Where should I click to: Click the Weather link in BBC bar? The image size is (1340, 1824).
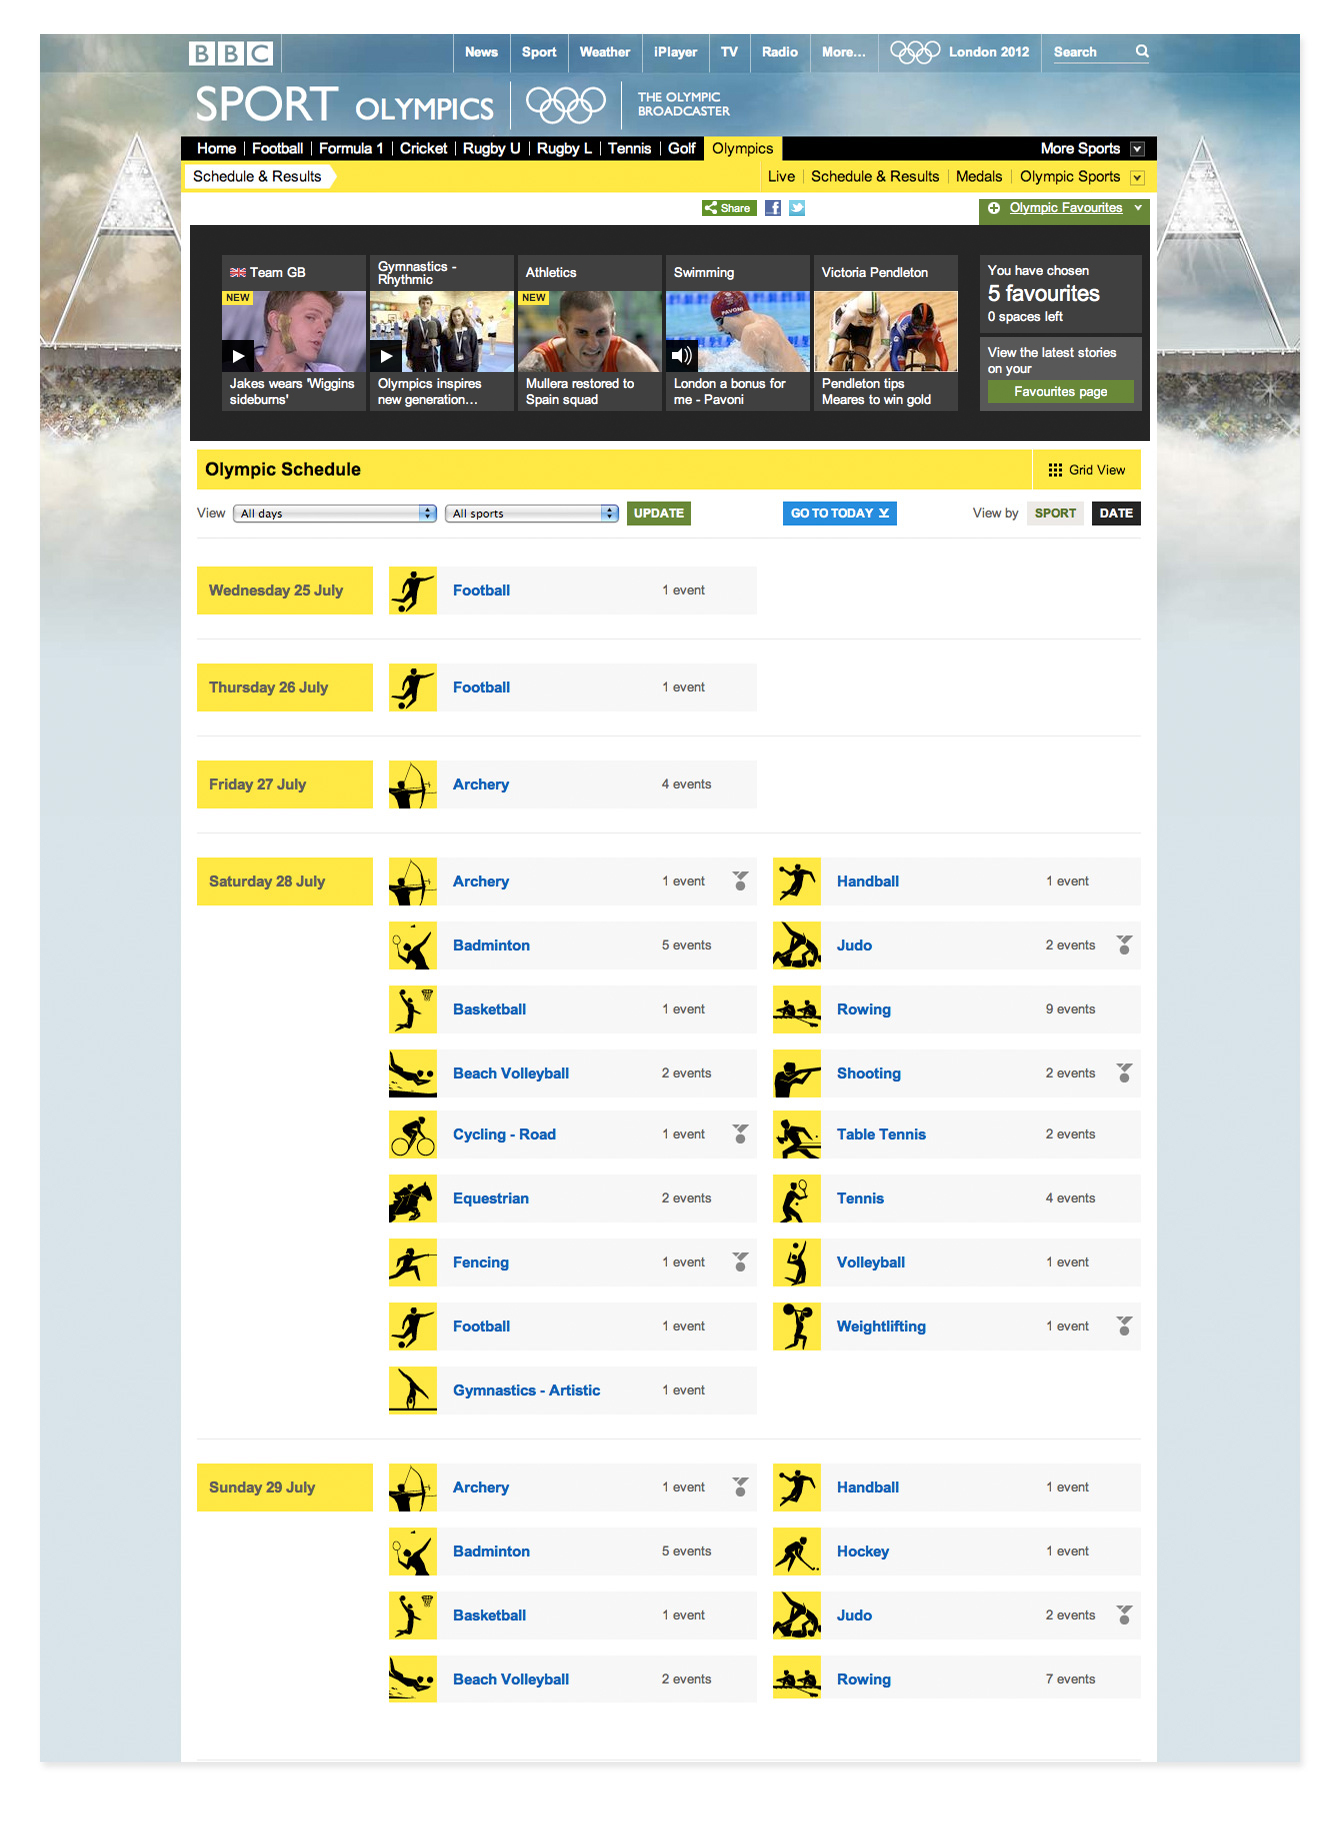pos(605,52)
